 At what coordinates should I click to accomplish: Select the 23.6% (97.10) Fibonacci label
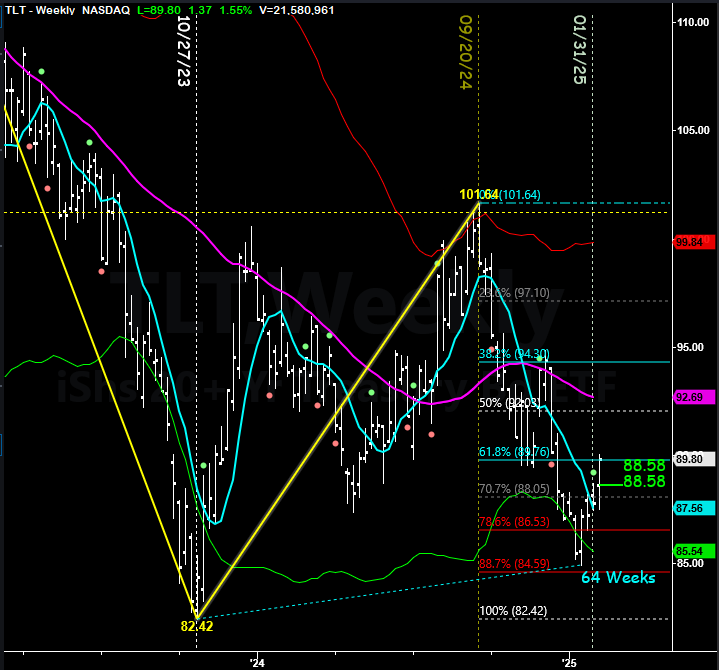point(514,293)
